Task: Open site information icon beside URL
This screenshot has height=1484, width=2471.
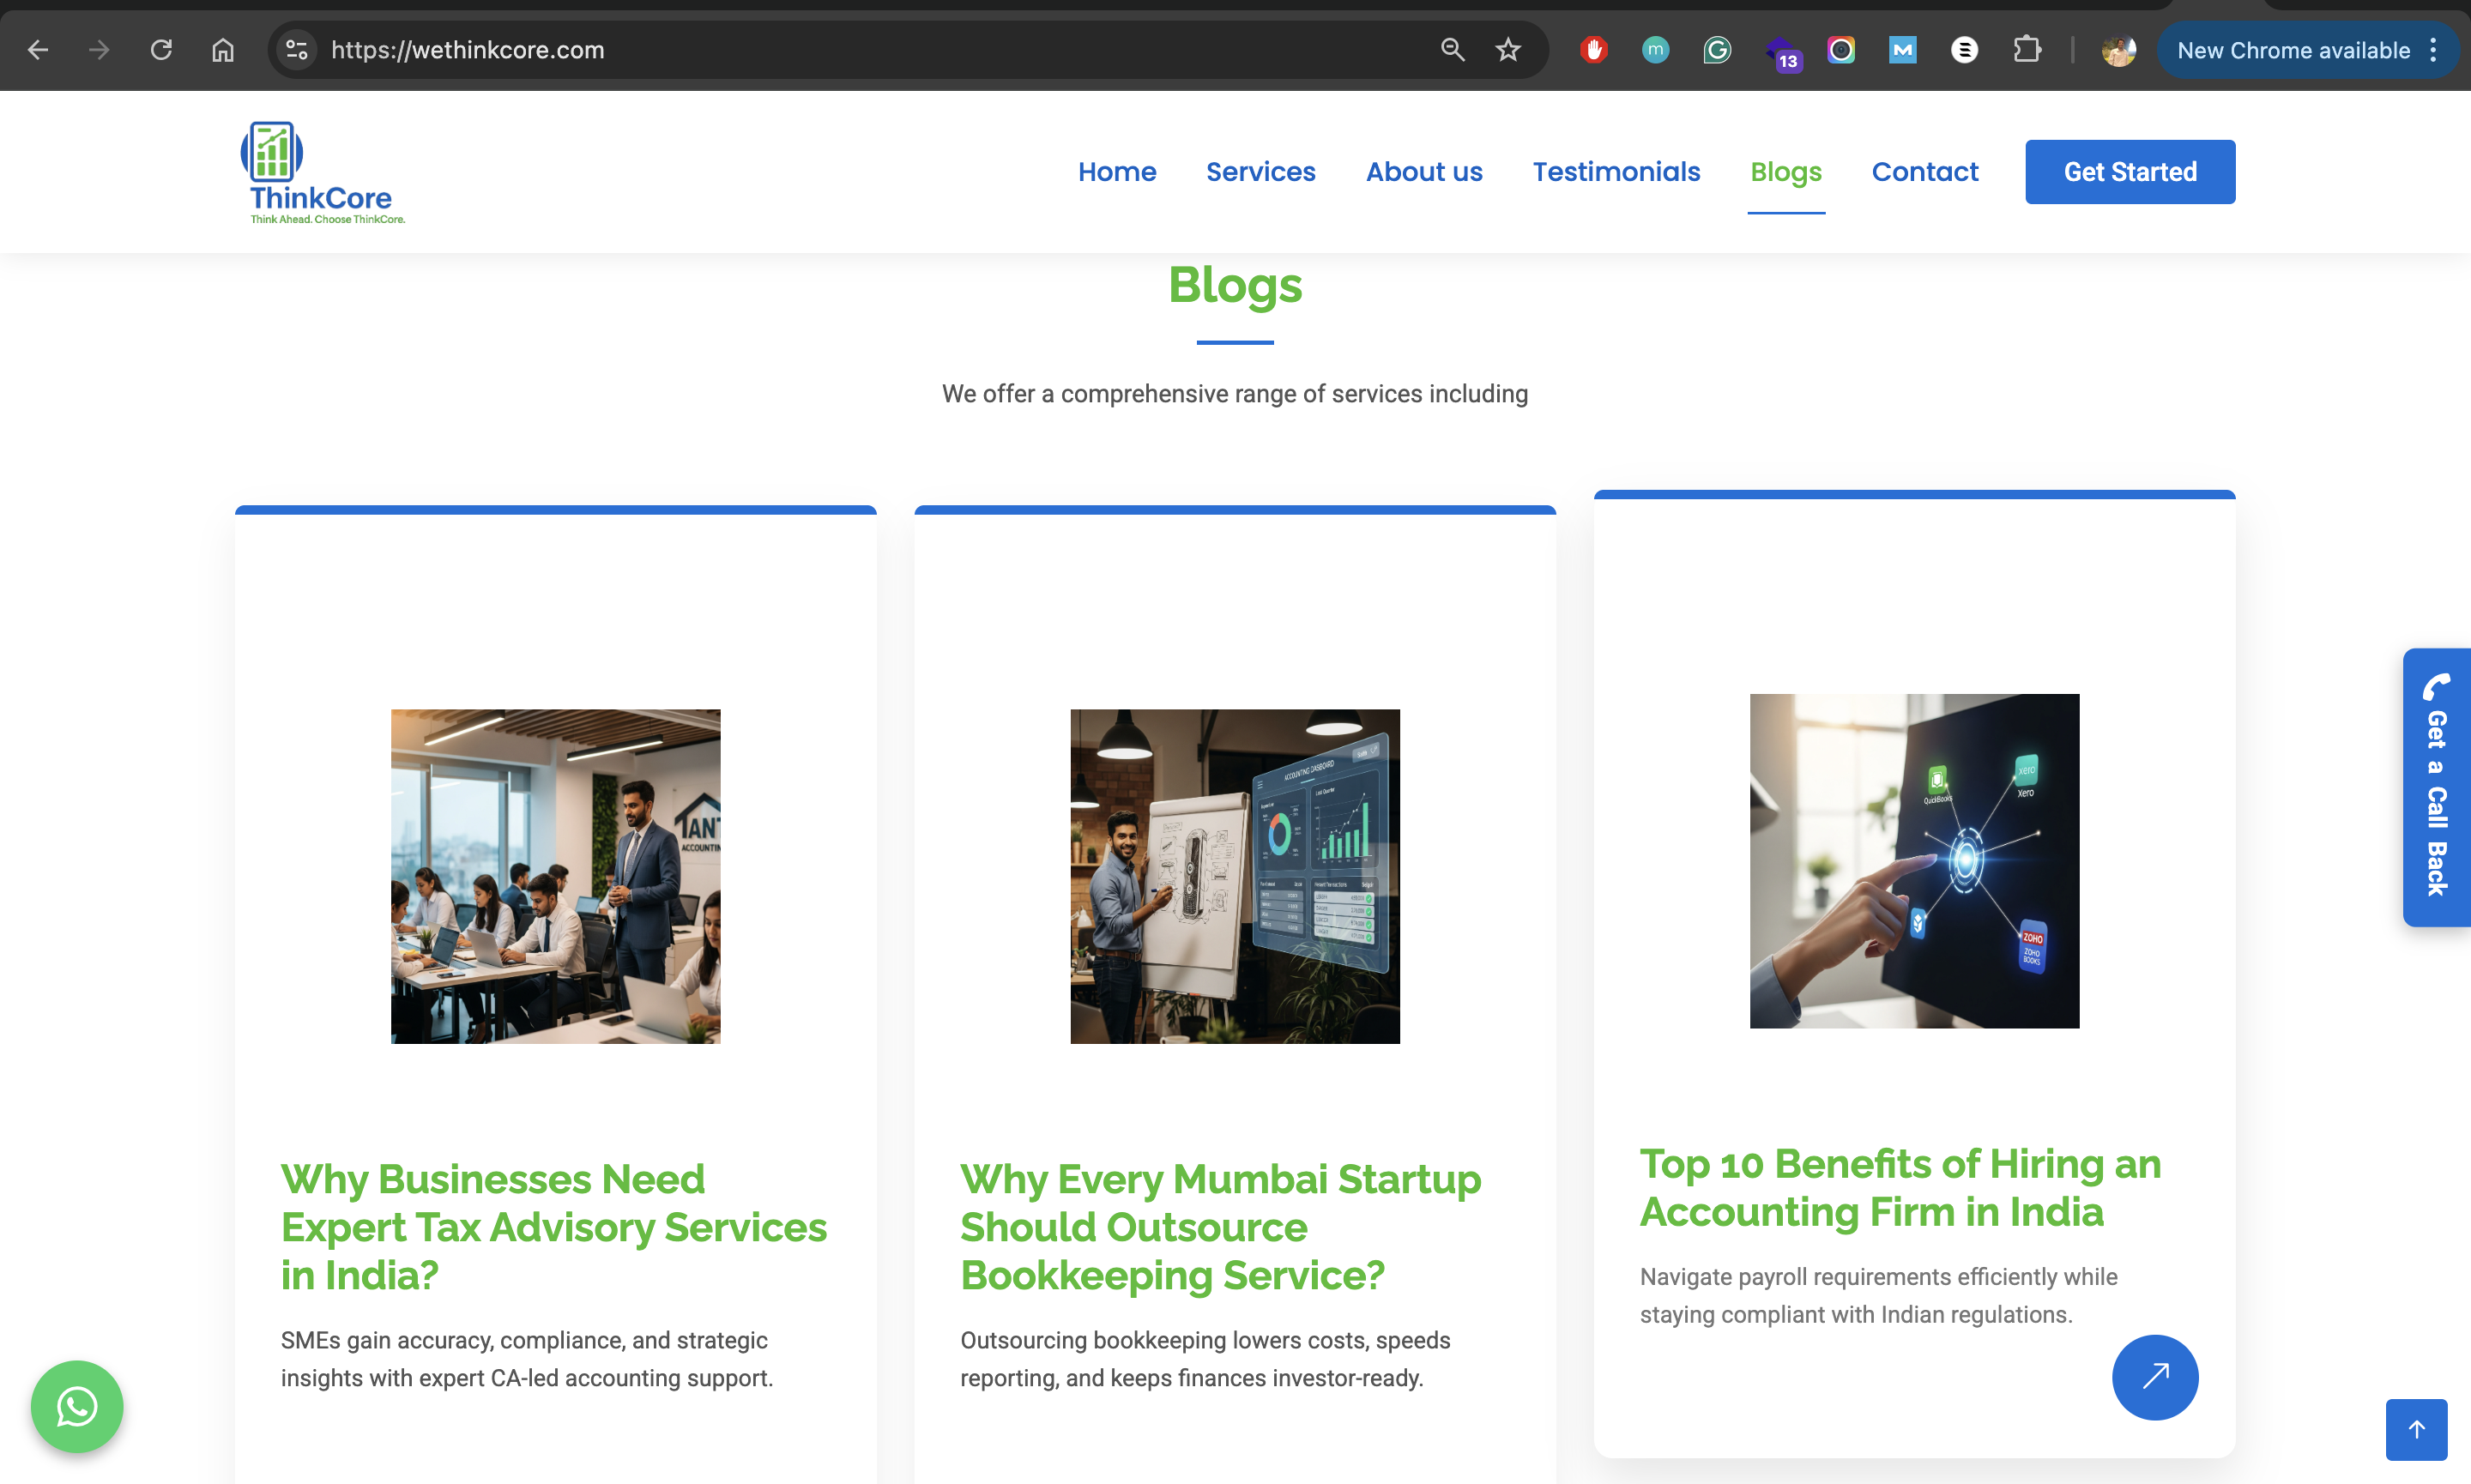Action: [x=296, y=50]
